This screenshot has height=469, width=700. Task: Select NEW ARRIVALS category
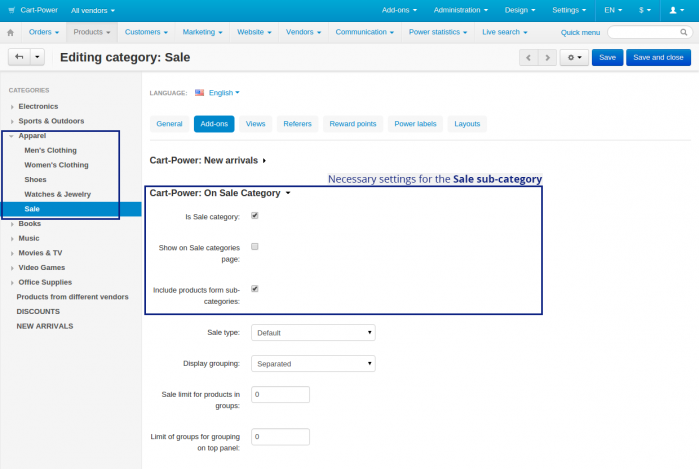point(45,326)
